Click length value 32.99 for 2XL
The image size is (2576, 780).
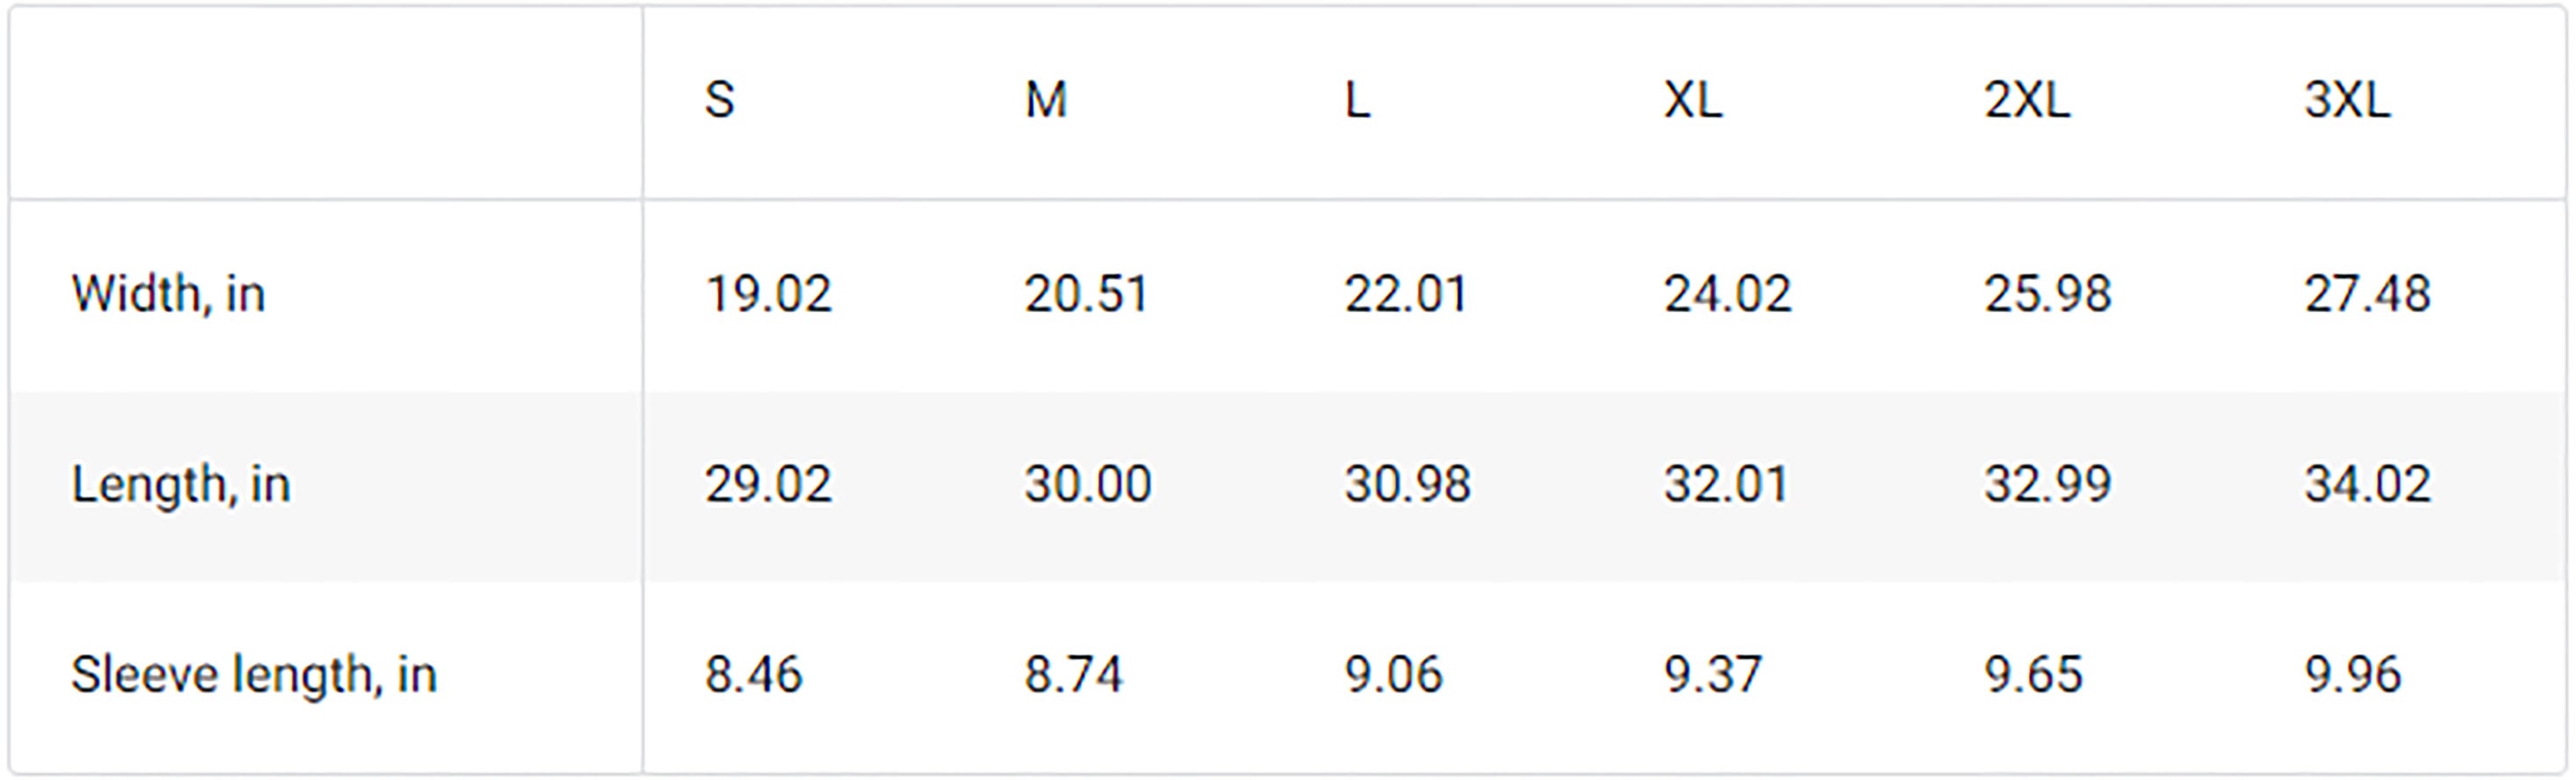2047,484
